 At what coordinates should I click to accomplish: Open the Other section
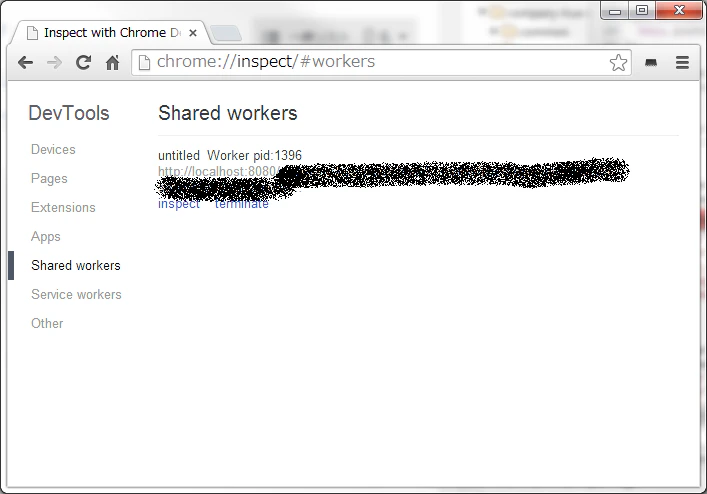point(47,323)
